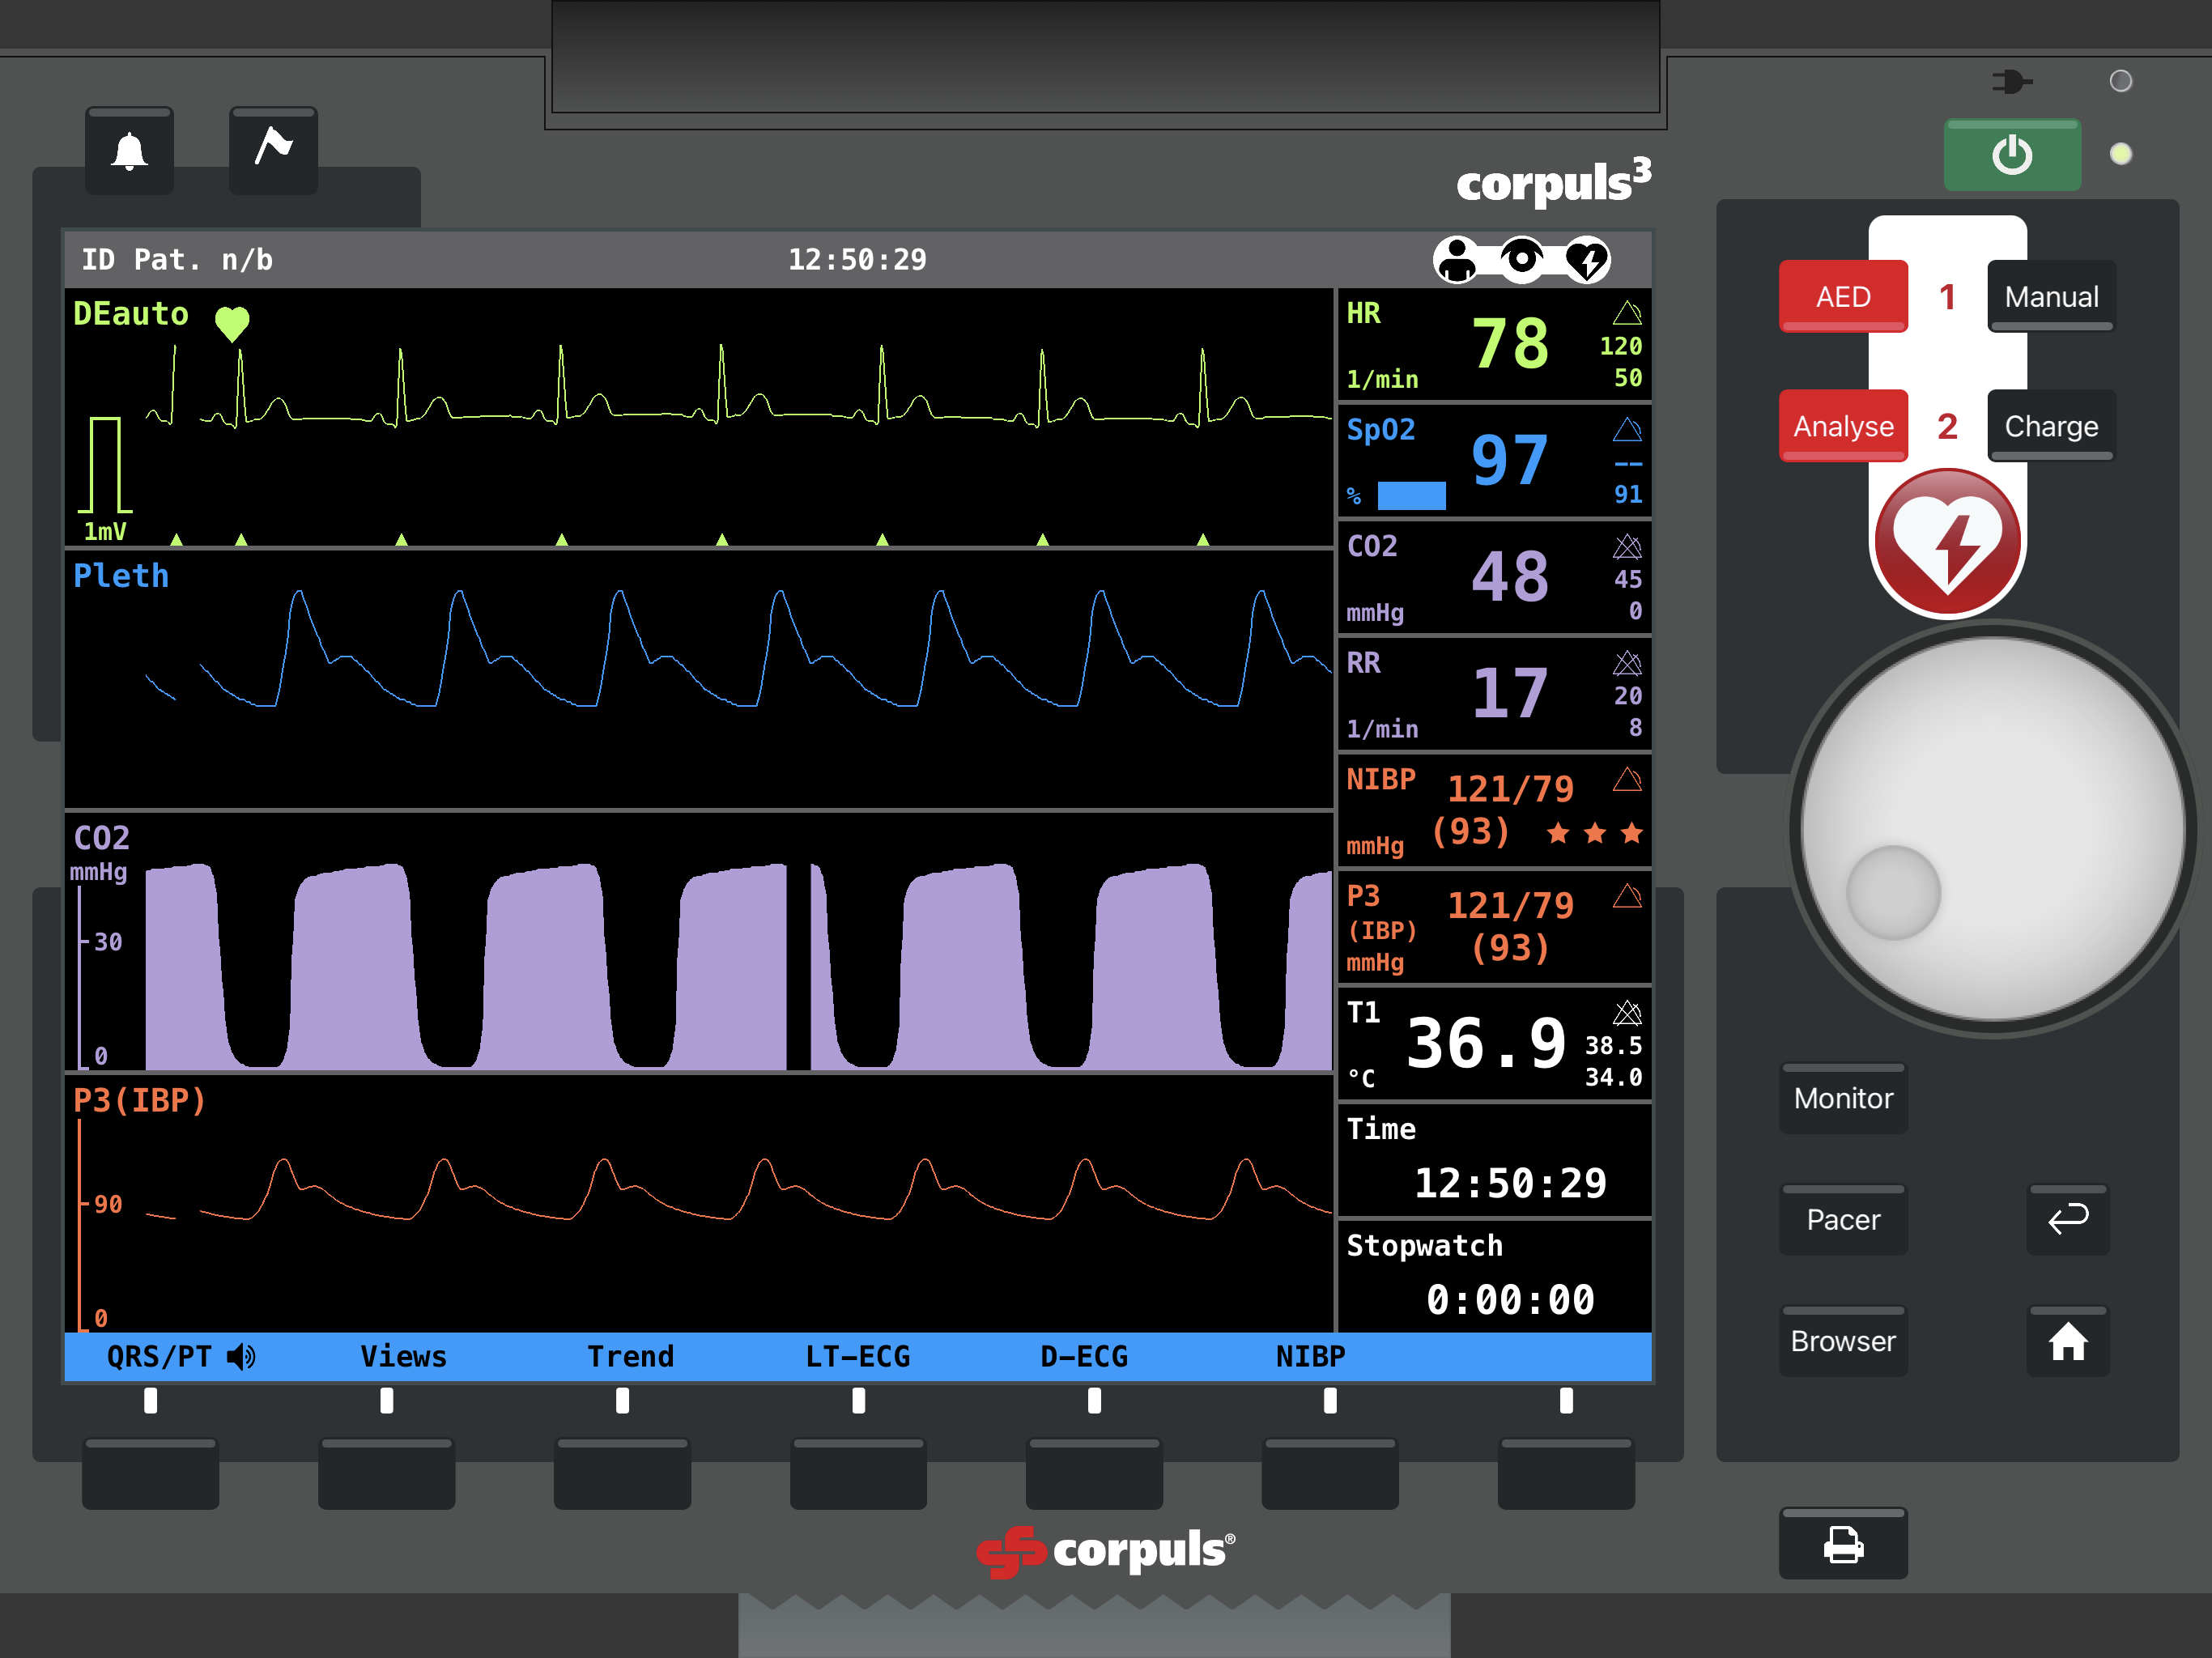Start NIBP via softkey label
This screenshot has height=1658, width=2212.
[x=1310, y=1357]
